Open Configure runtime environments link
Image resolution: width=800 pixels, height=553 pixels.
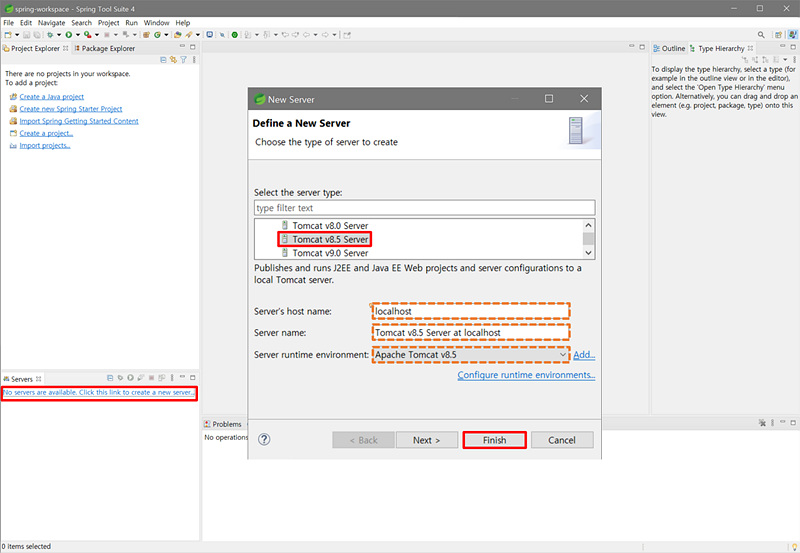coord(526,375)
